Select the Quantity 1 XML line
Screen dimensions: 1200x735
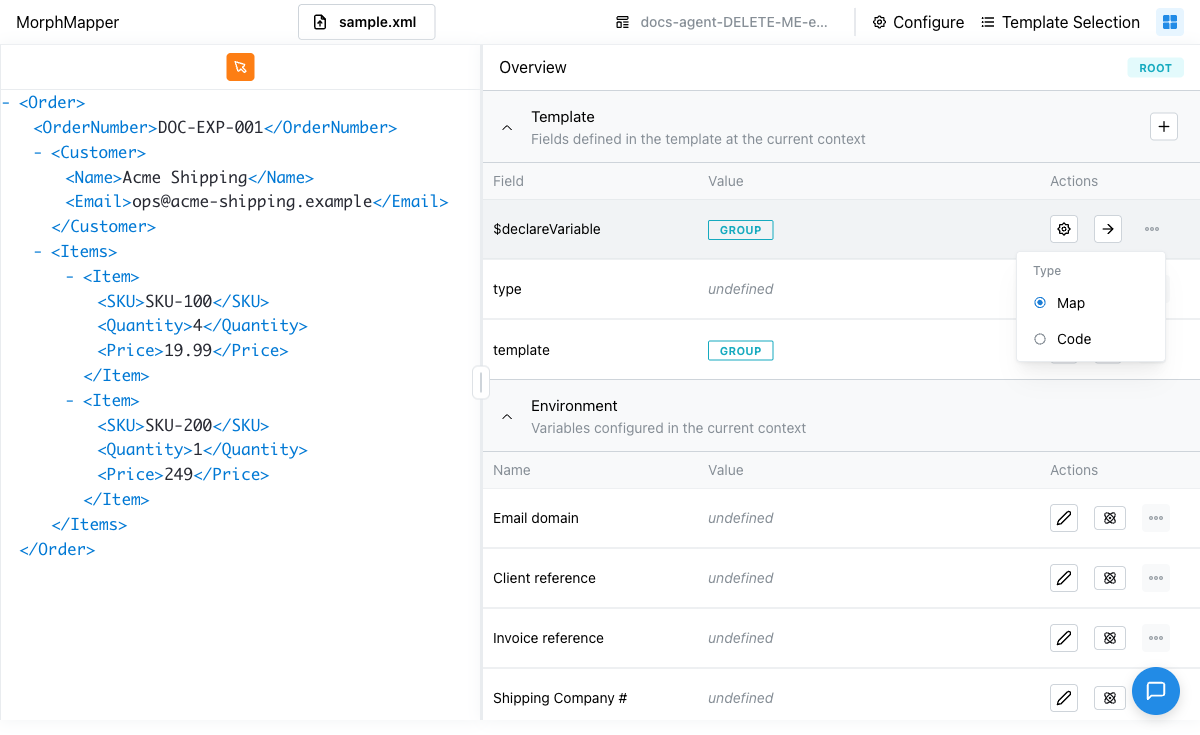click(203, 450)
